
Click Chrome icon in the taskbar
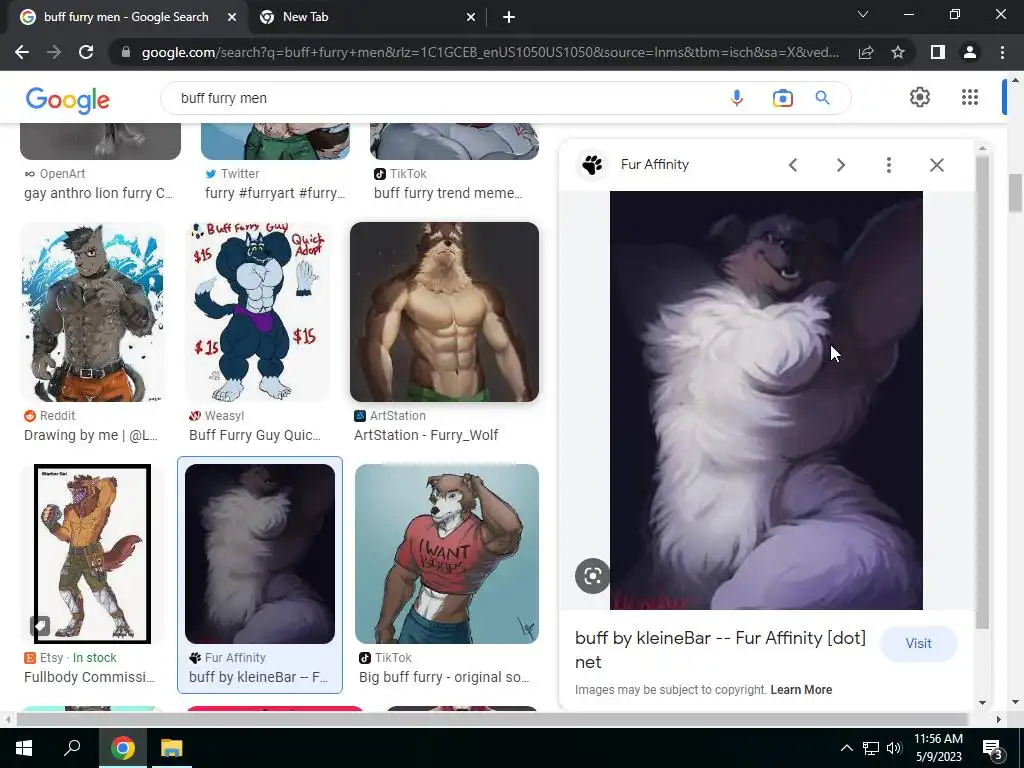tap(123, 748)
